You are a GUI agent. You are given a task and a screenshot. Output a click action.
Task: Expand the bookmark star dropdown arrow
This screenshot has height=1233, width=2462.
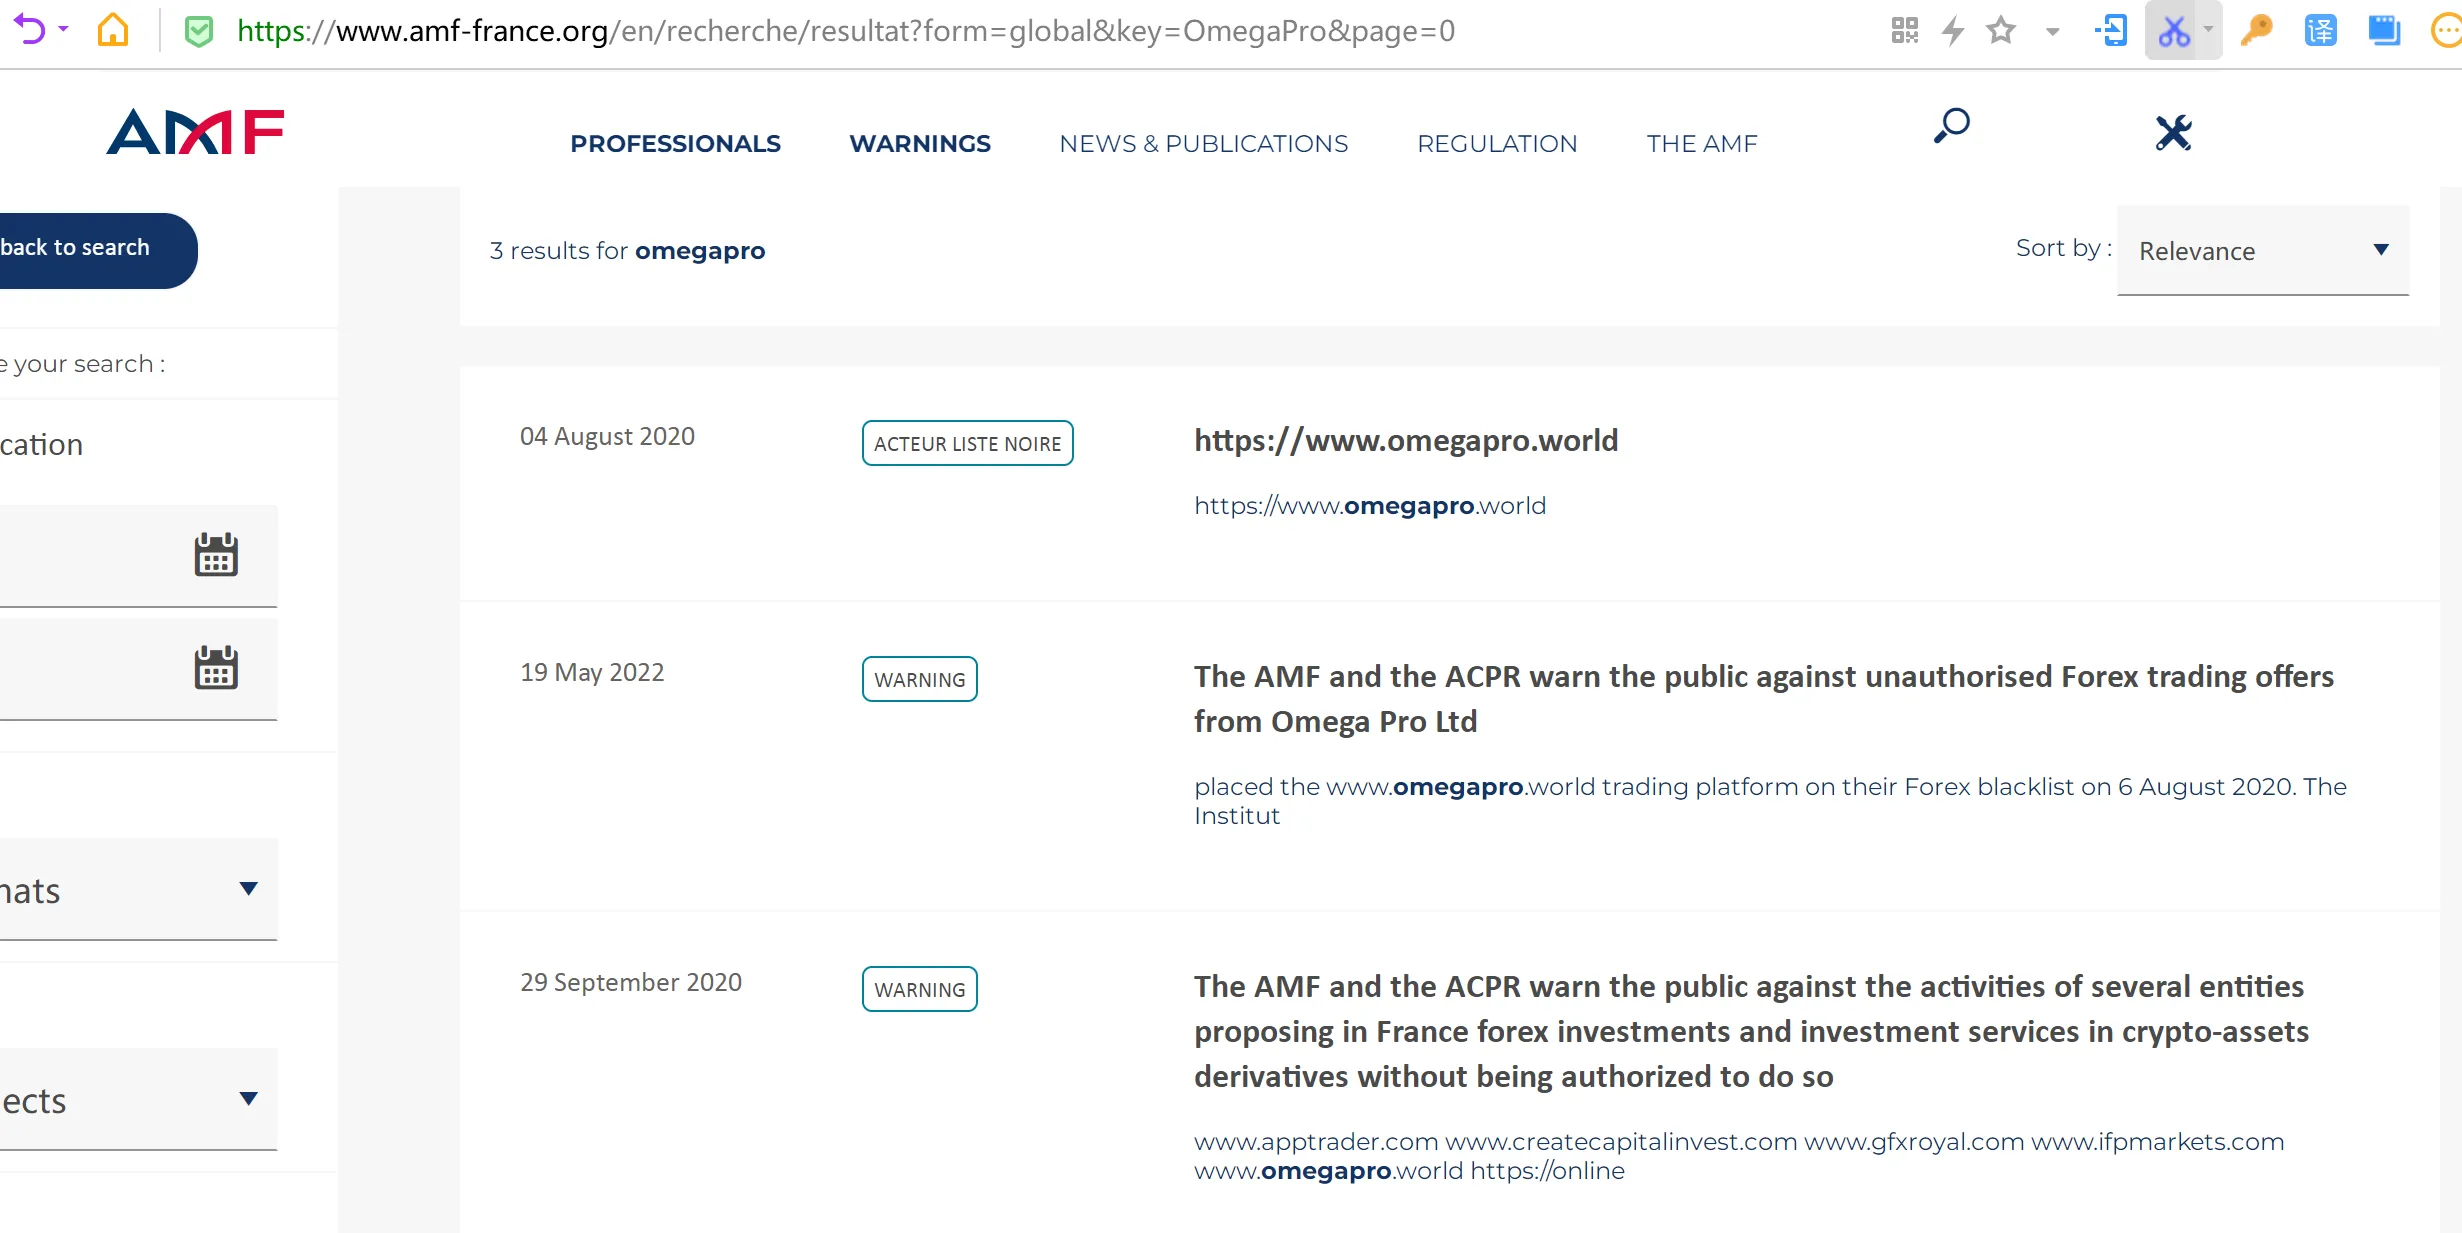click(x=2052, y=31)
